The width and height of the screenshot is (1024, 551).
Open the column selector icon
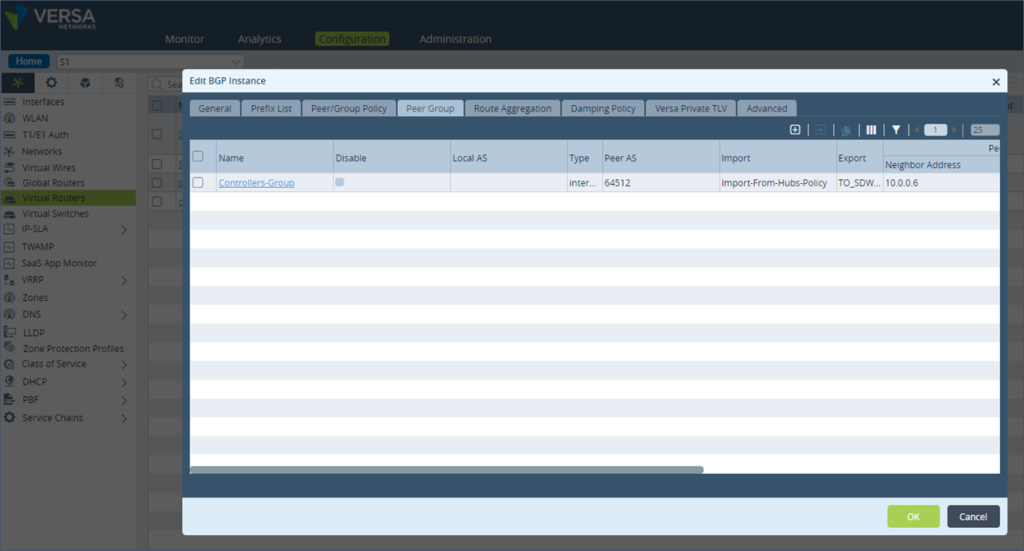click(x=871, y=130)
